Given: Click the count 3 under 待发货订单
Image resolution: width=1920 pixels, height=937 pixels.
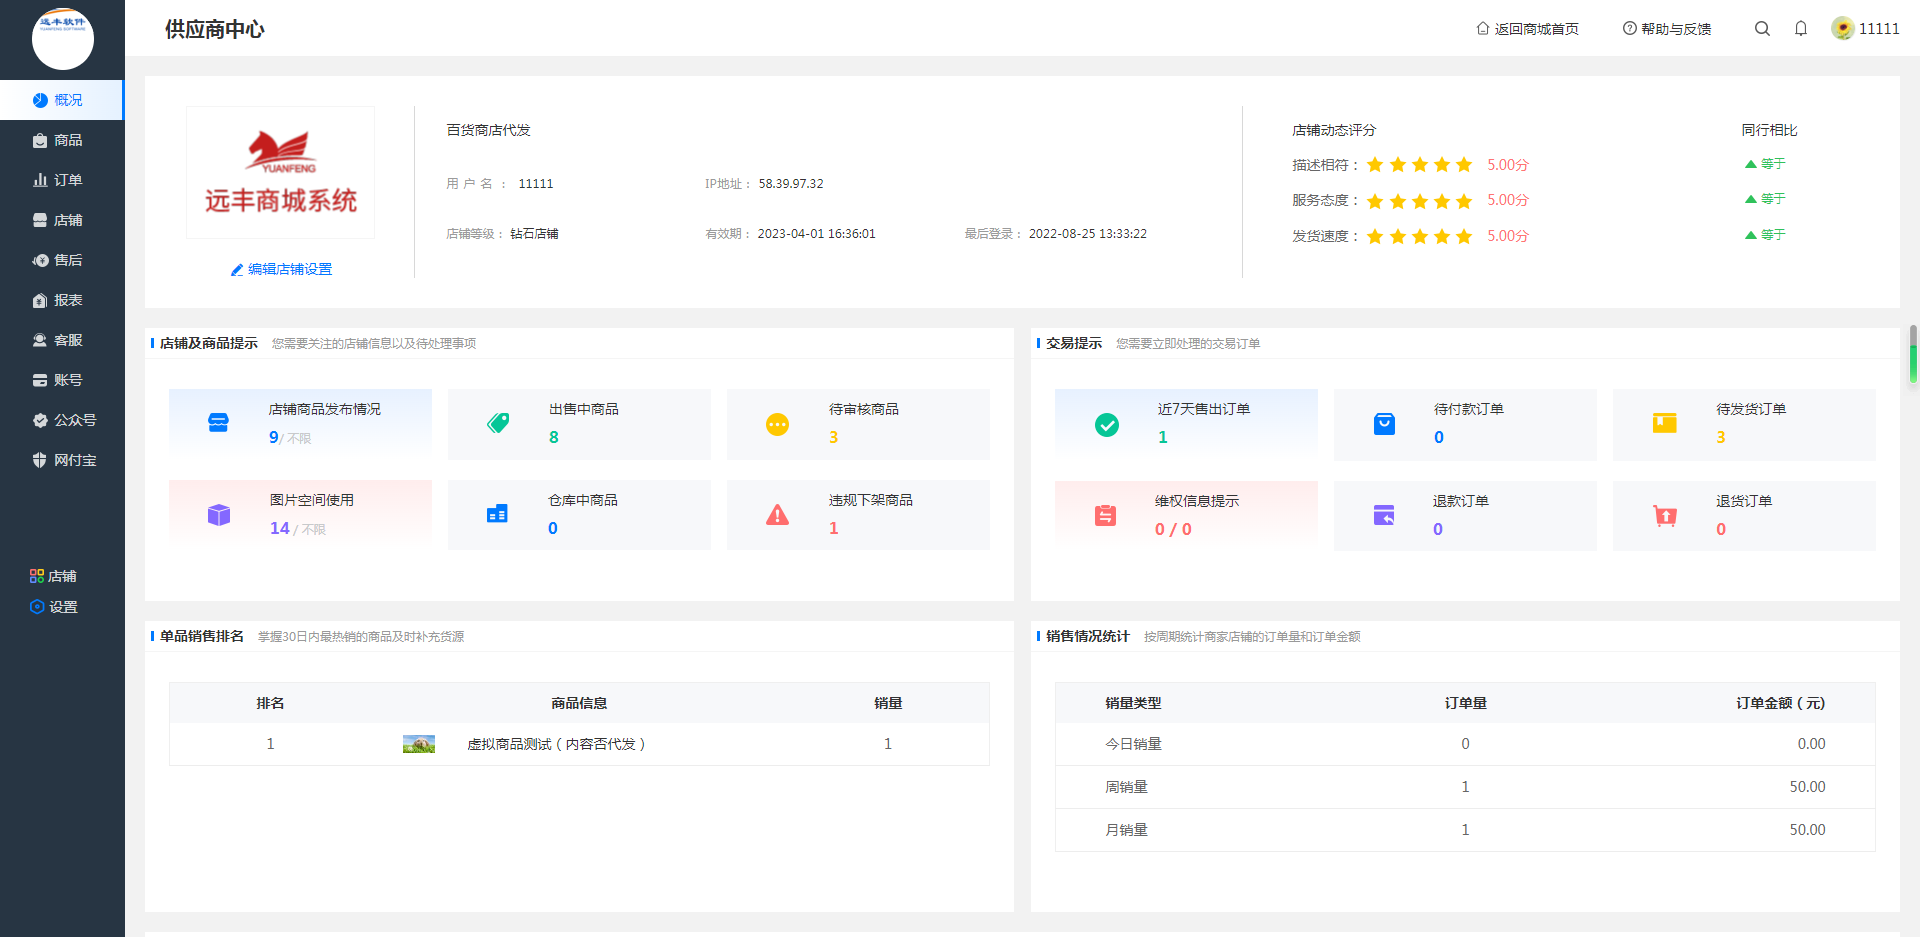Looking at the screenshot, I should 1721,437.
